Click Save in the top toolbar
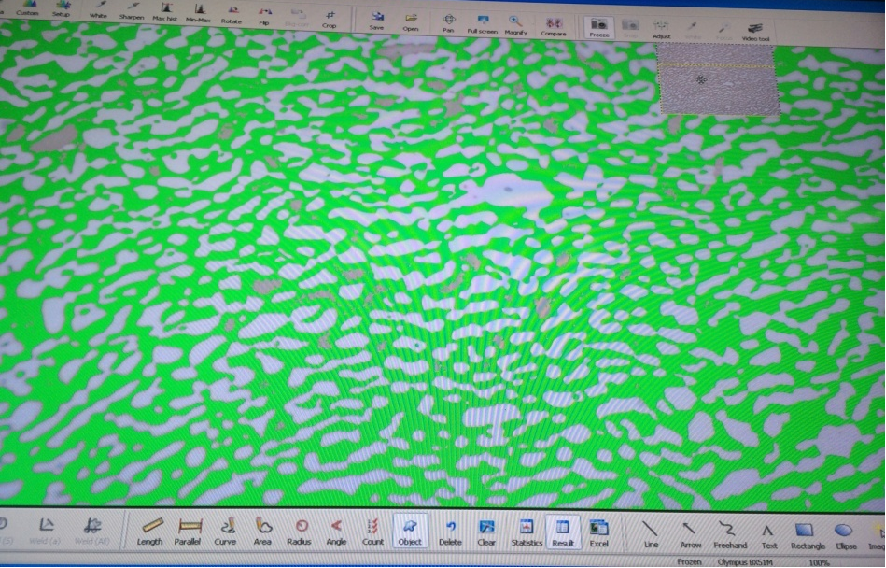Image resolution: width=886 pixels, height=568 pixels. point(377,21)
